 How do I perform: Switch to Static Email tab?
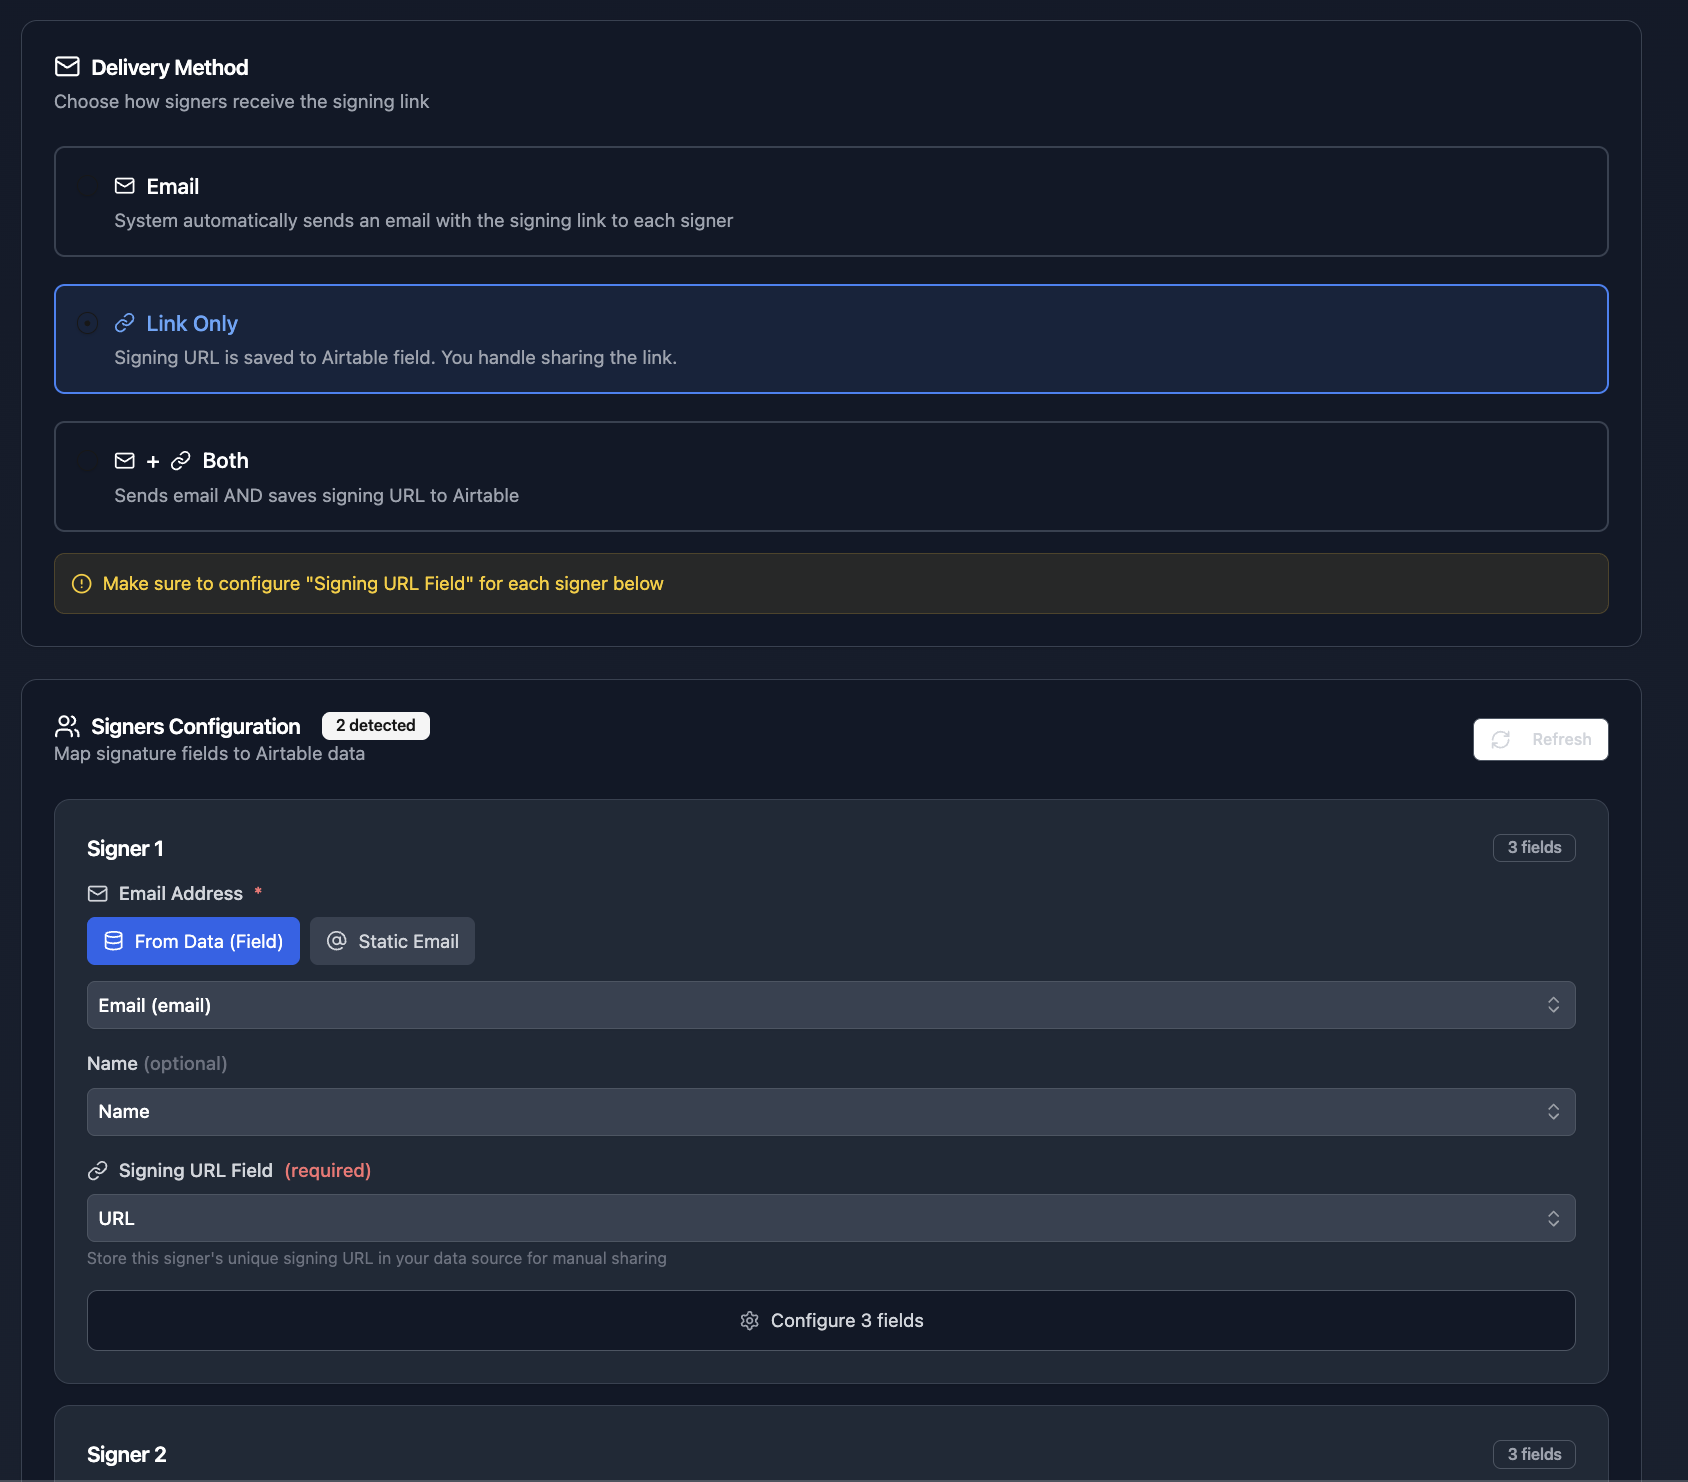click(x=392, y=942)
